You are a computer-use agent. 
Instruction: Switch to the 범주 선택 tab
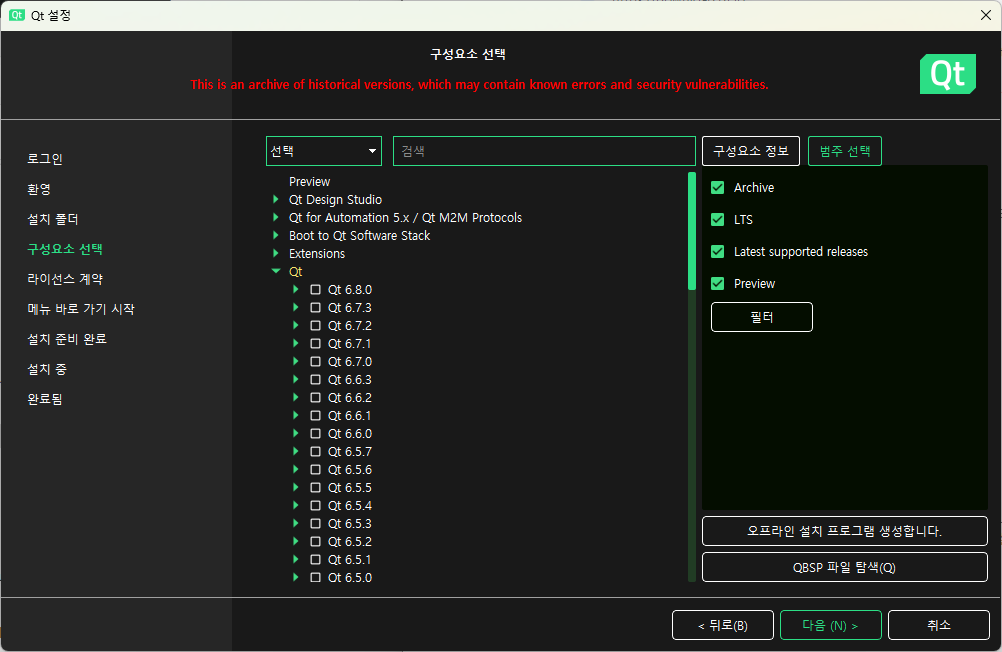click(845, 151)
